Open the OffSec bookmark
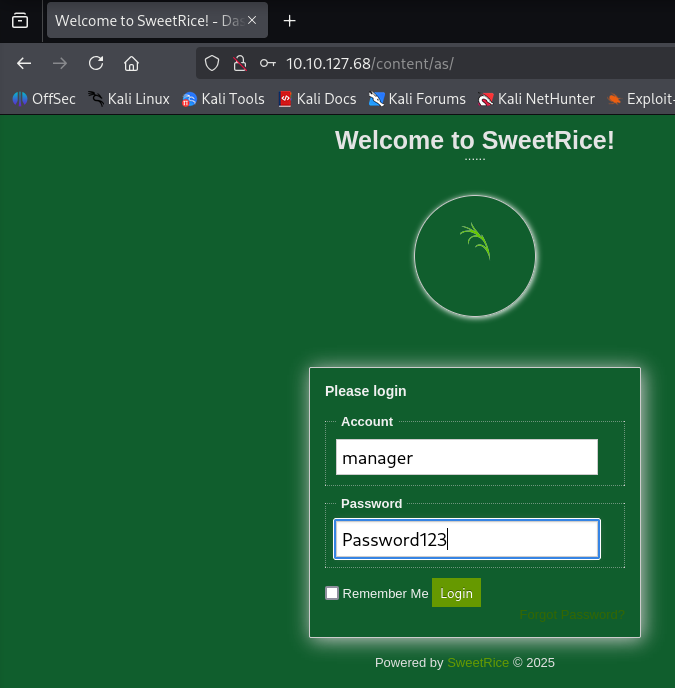This screenshot has width=675, height=688. [x=44, y=99]
